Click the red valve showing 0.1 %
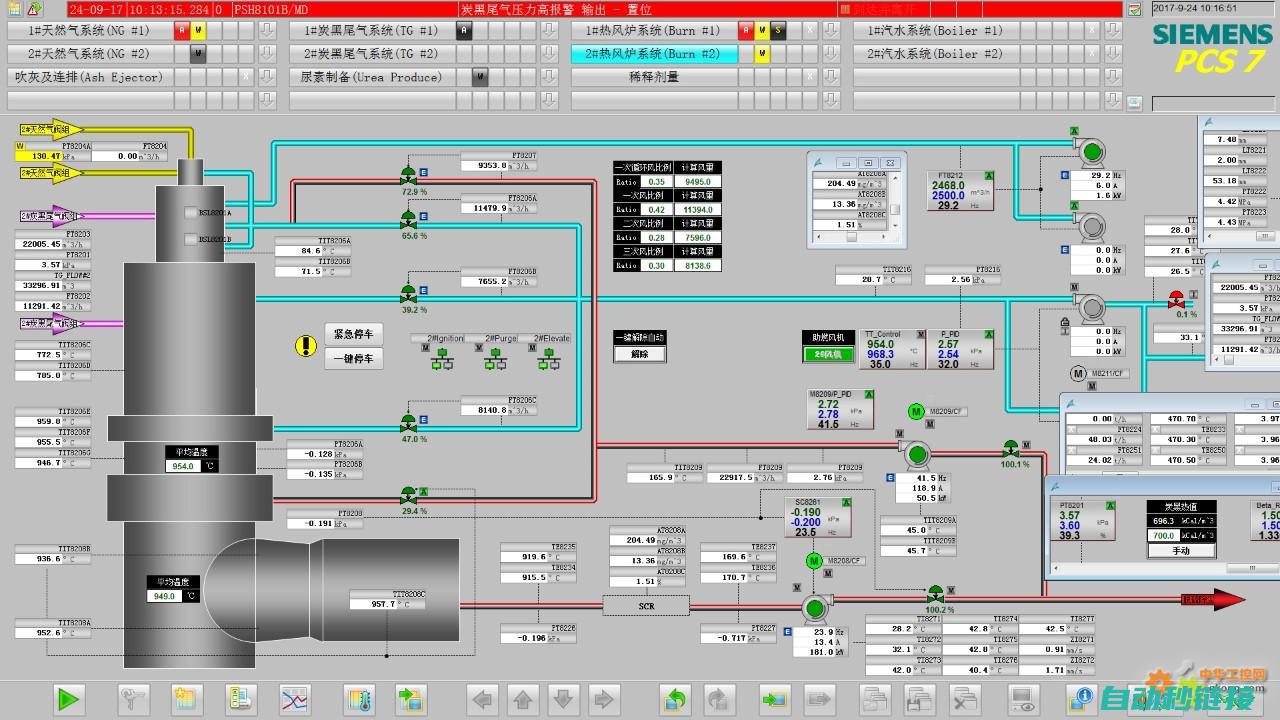Viewport: 1280px width, 720px height. click(1176, 299)
